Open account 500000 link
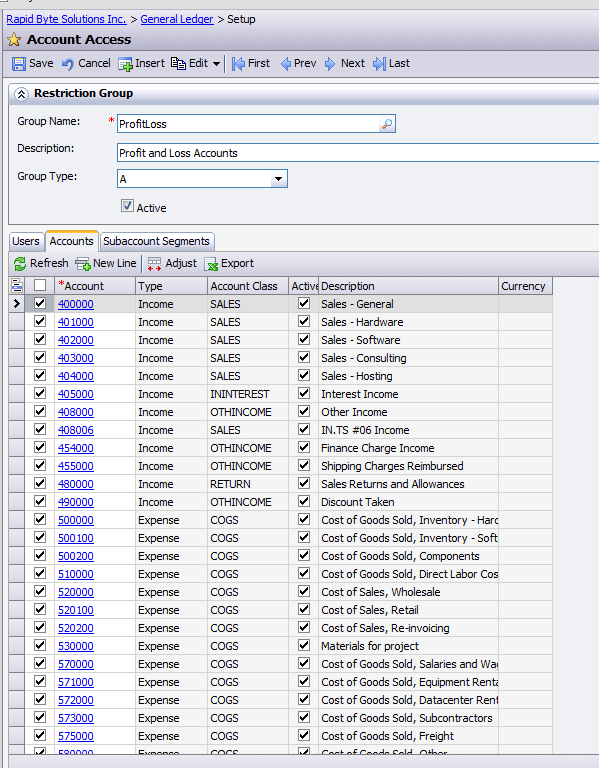Screen dimensions: 599x768 point(76,520)
